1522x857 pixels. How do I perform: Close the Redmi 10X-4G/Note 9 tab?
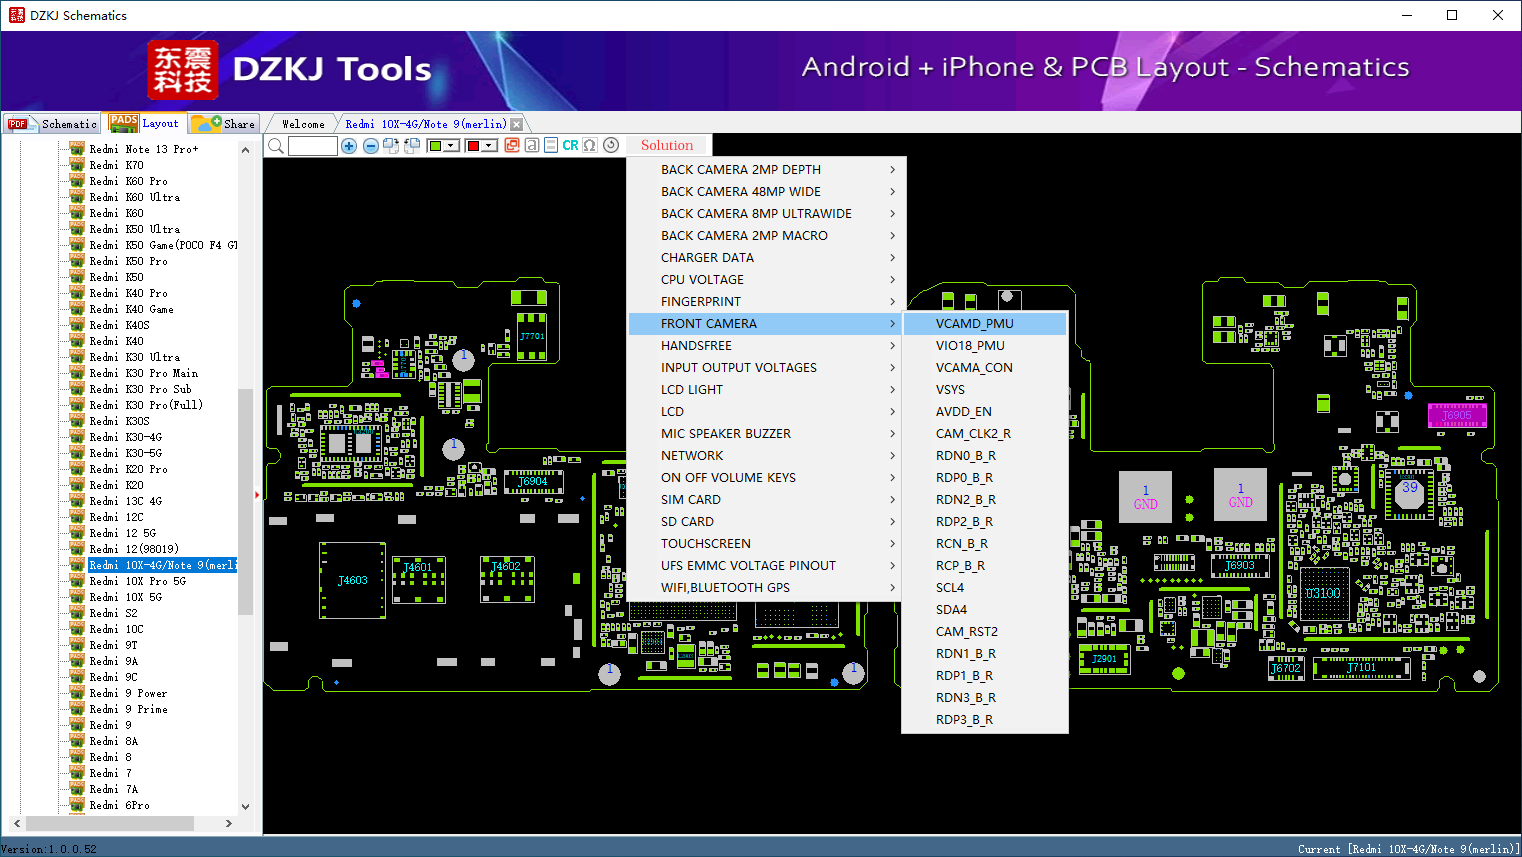pos(516,124)
